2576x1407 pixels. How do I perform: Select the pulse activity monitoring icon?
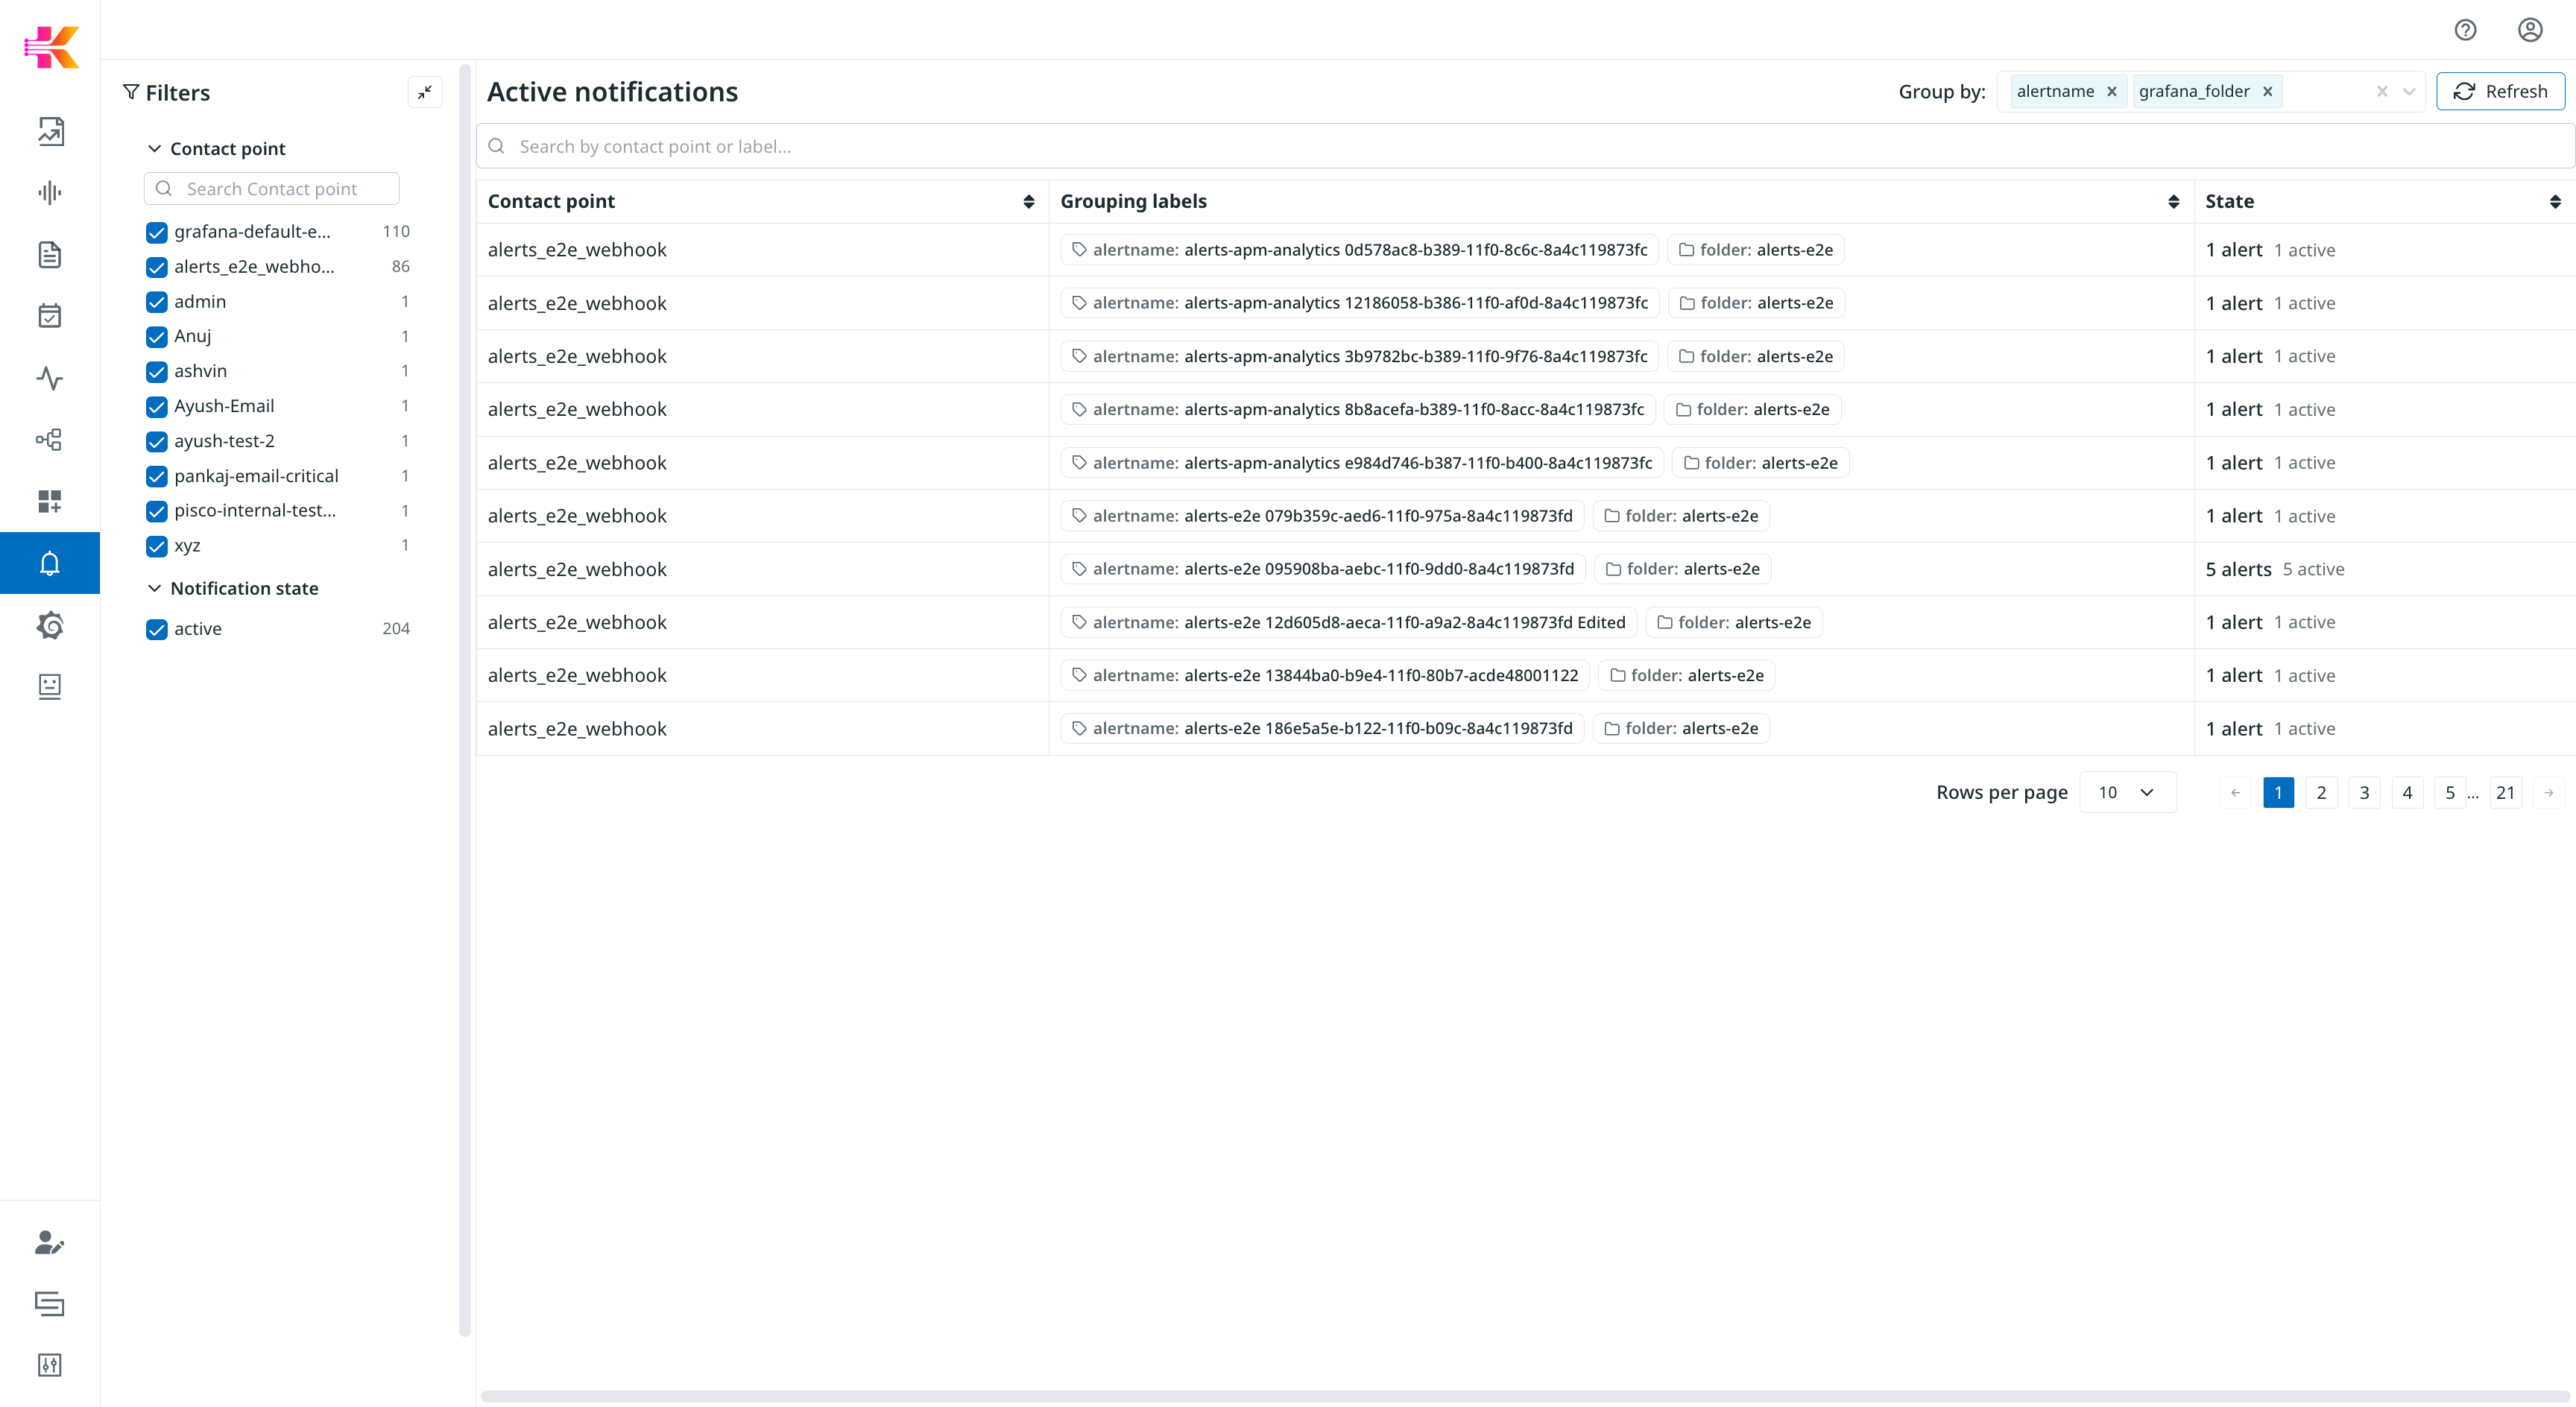tap(49, 379)
